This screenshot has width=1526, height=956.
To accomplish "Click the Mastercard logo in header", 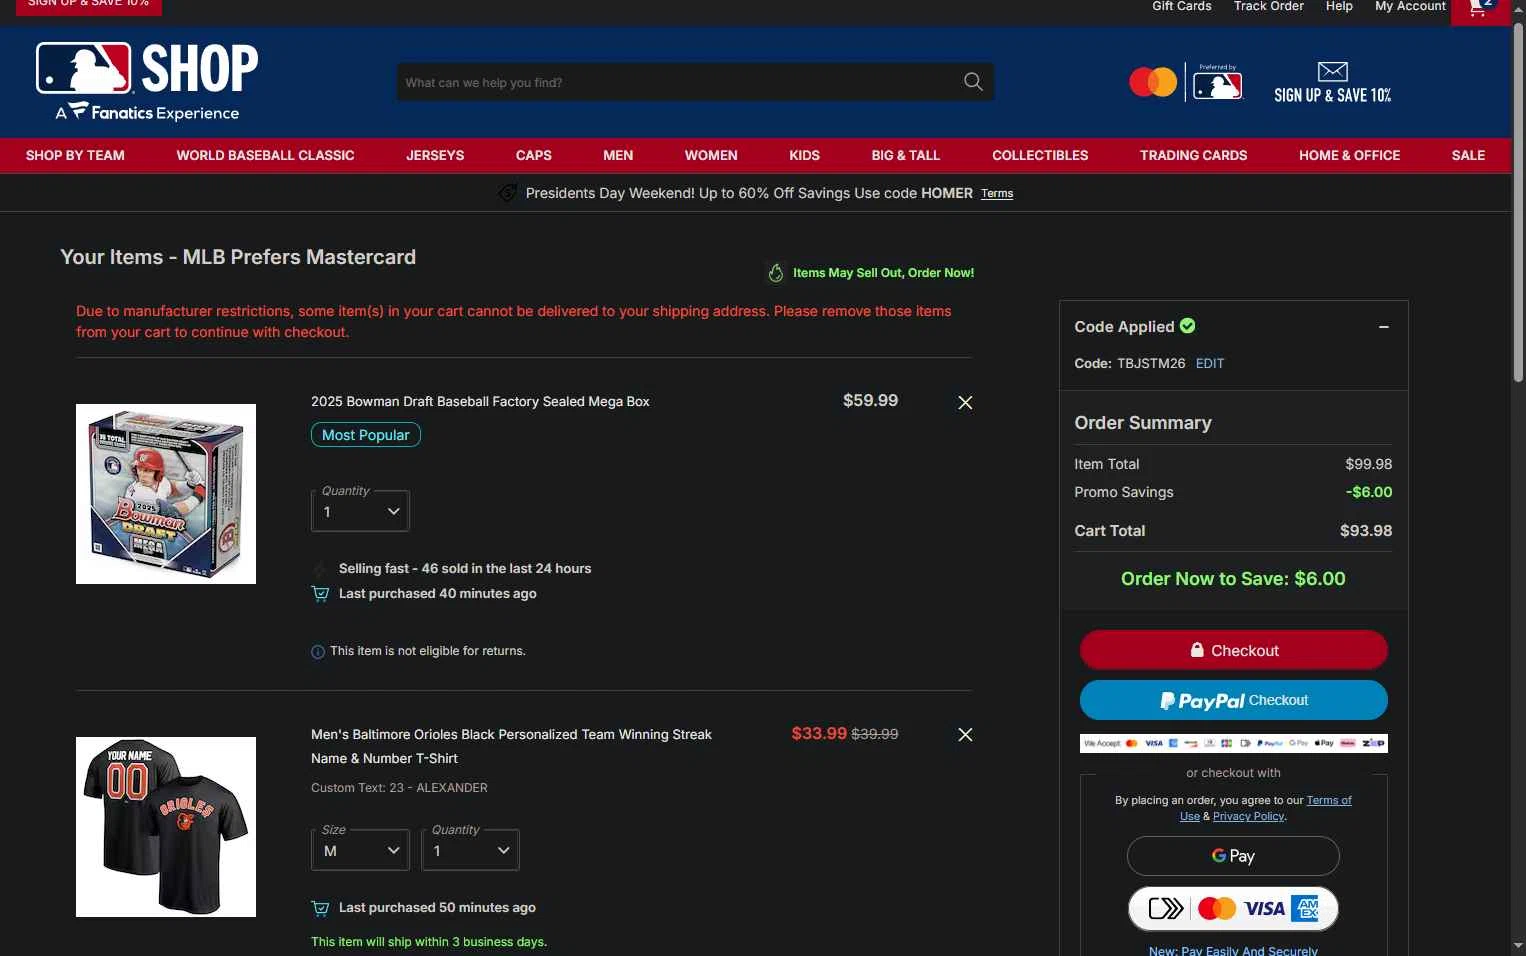I will coord(1153,82).
